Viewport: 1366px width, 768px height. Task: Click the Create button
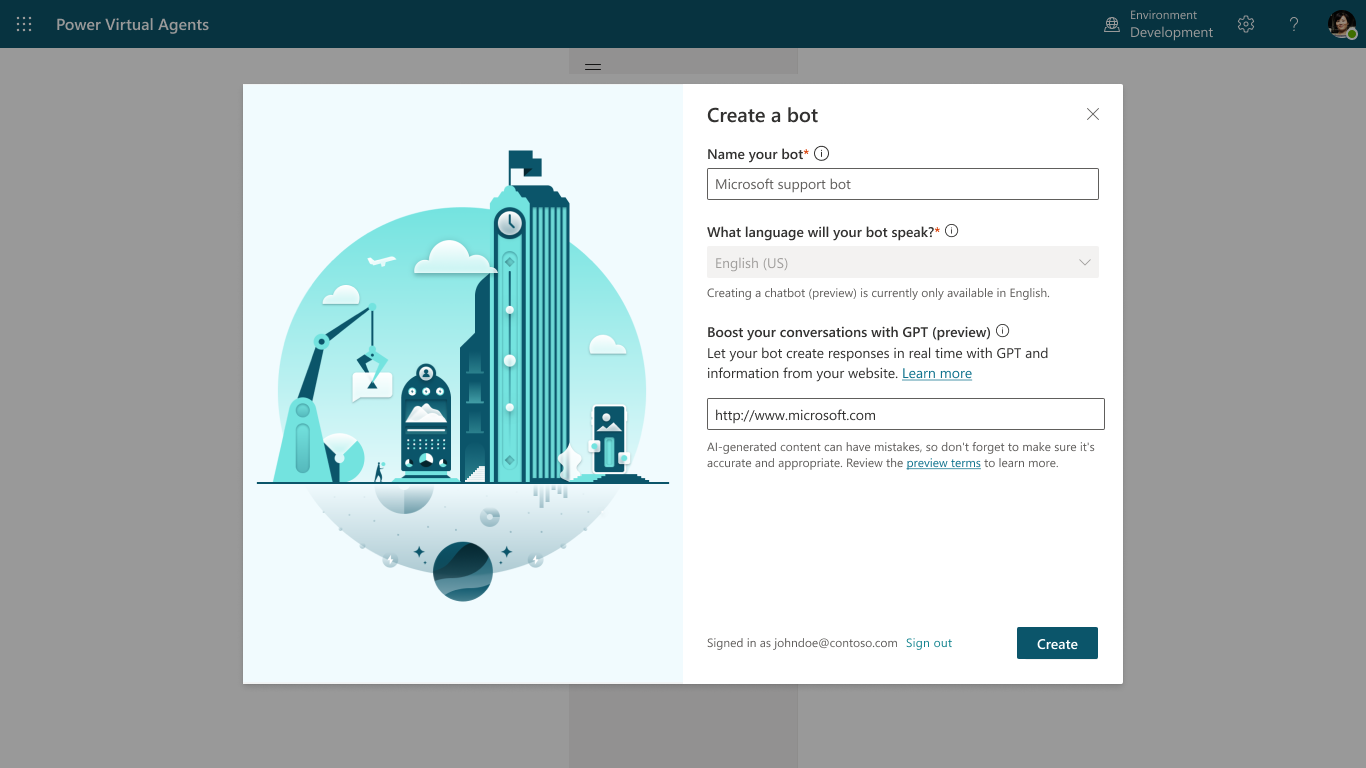click(1057, 644)
